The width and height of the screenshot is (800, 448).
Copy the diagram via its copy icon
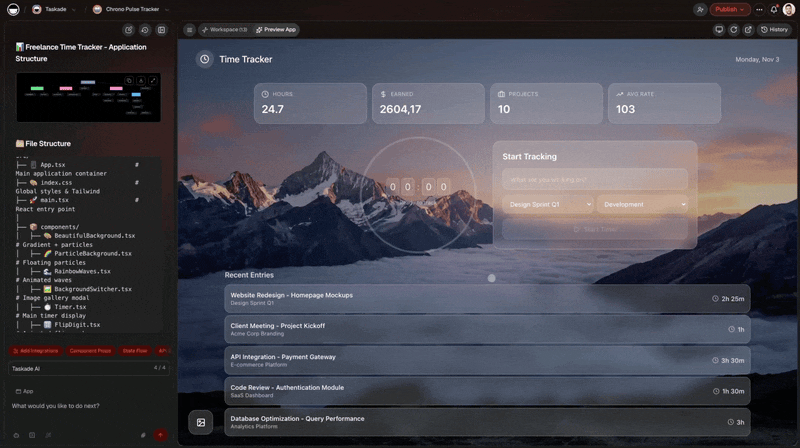129,81
